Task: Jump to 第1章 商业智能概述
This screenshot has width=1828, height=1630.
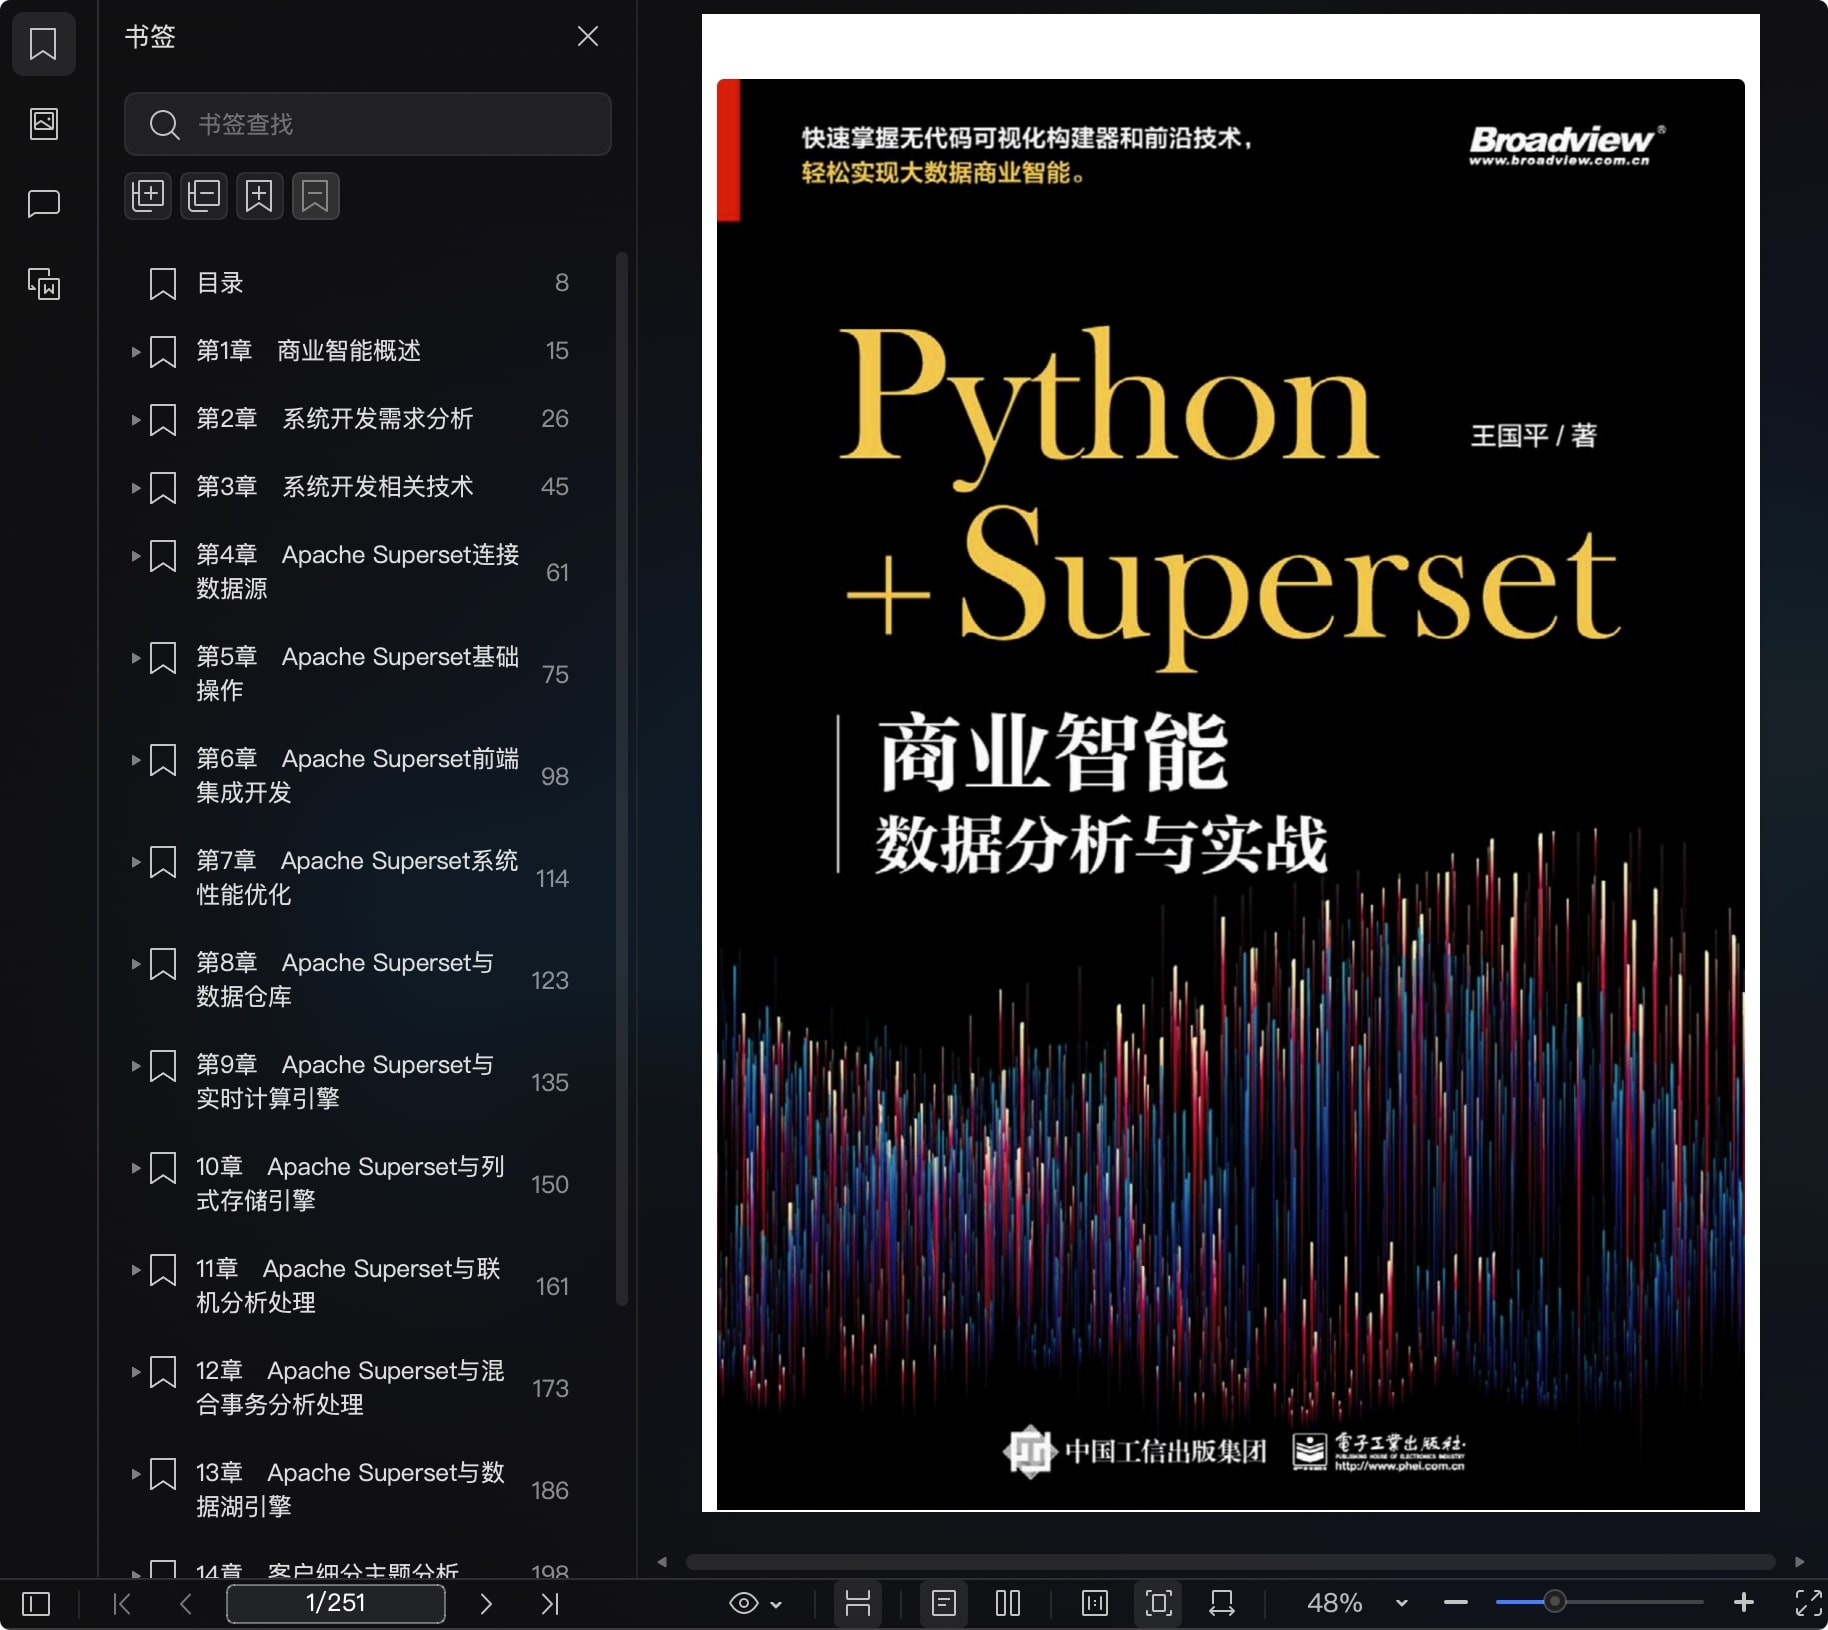Action: pyautogui.click(x=308, y=351)
